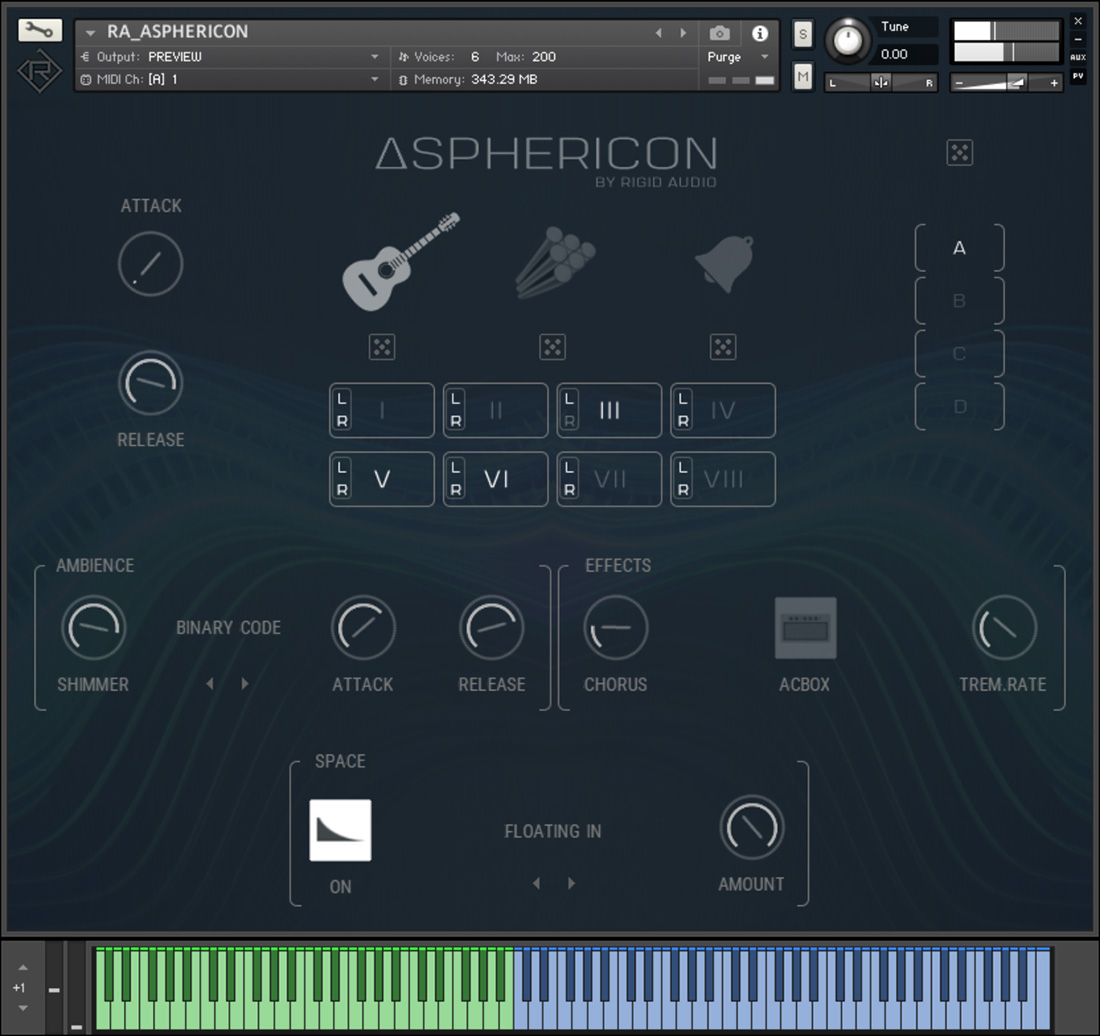Solo the instrument with S button

pos(803,34)
